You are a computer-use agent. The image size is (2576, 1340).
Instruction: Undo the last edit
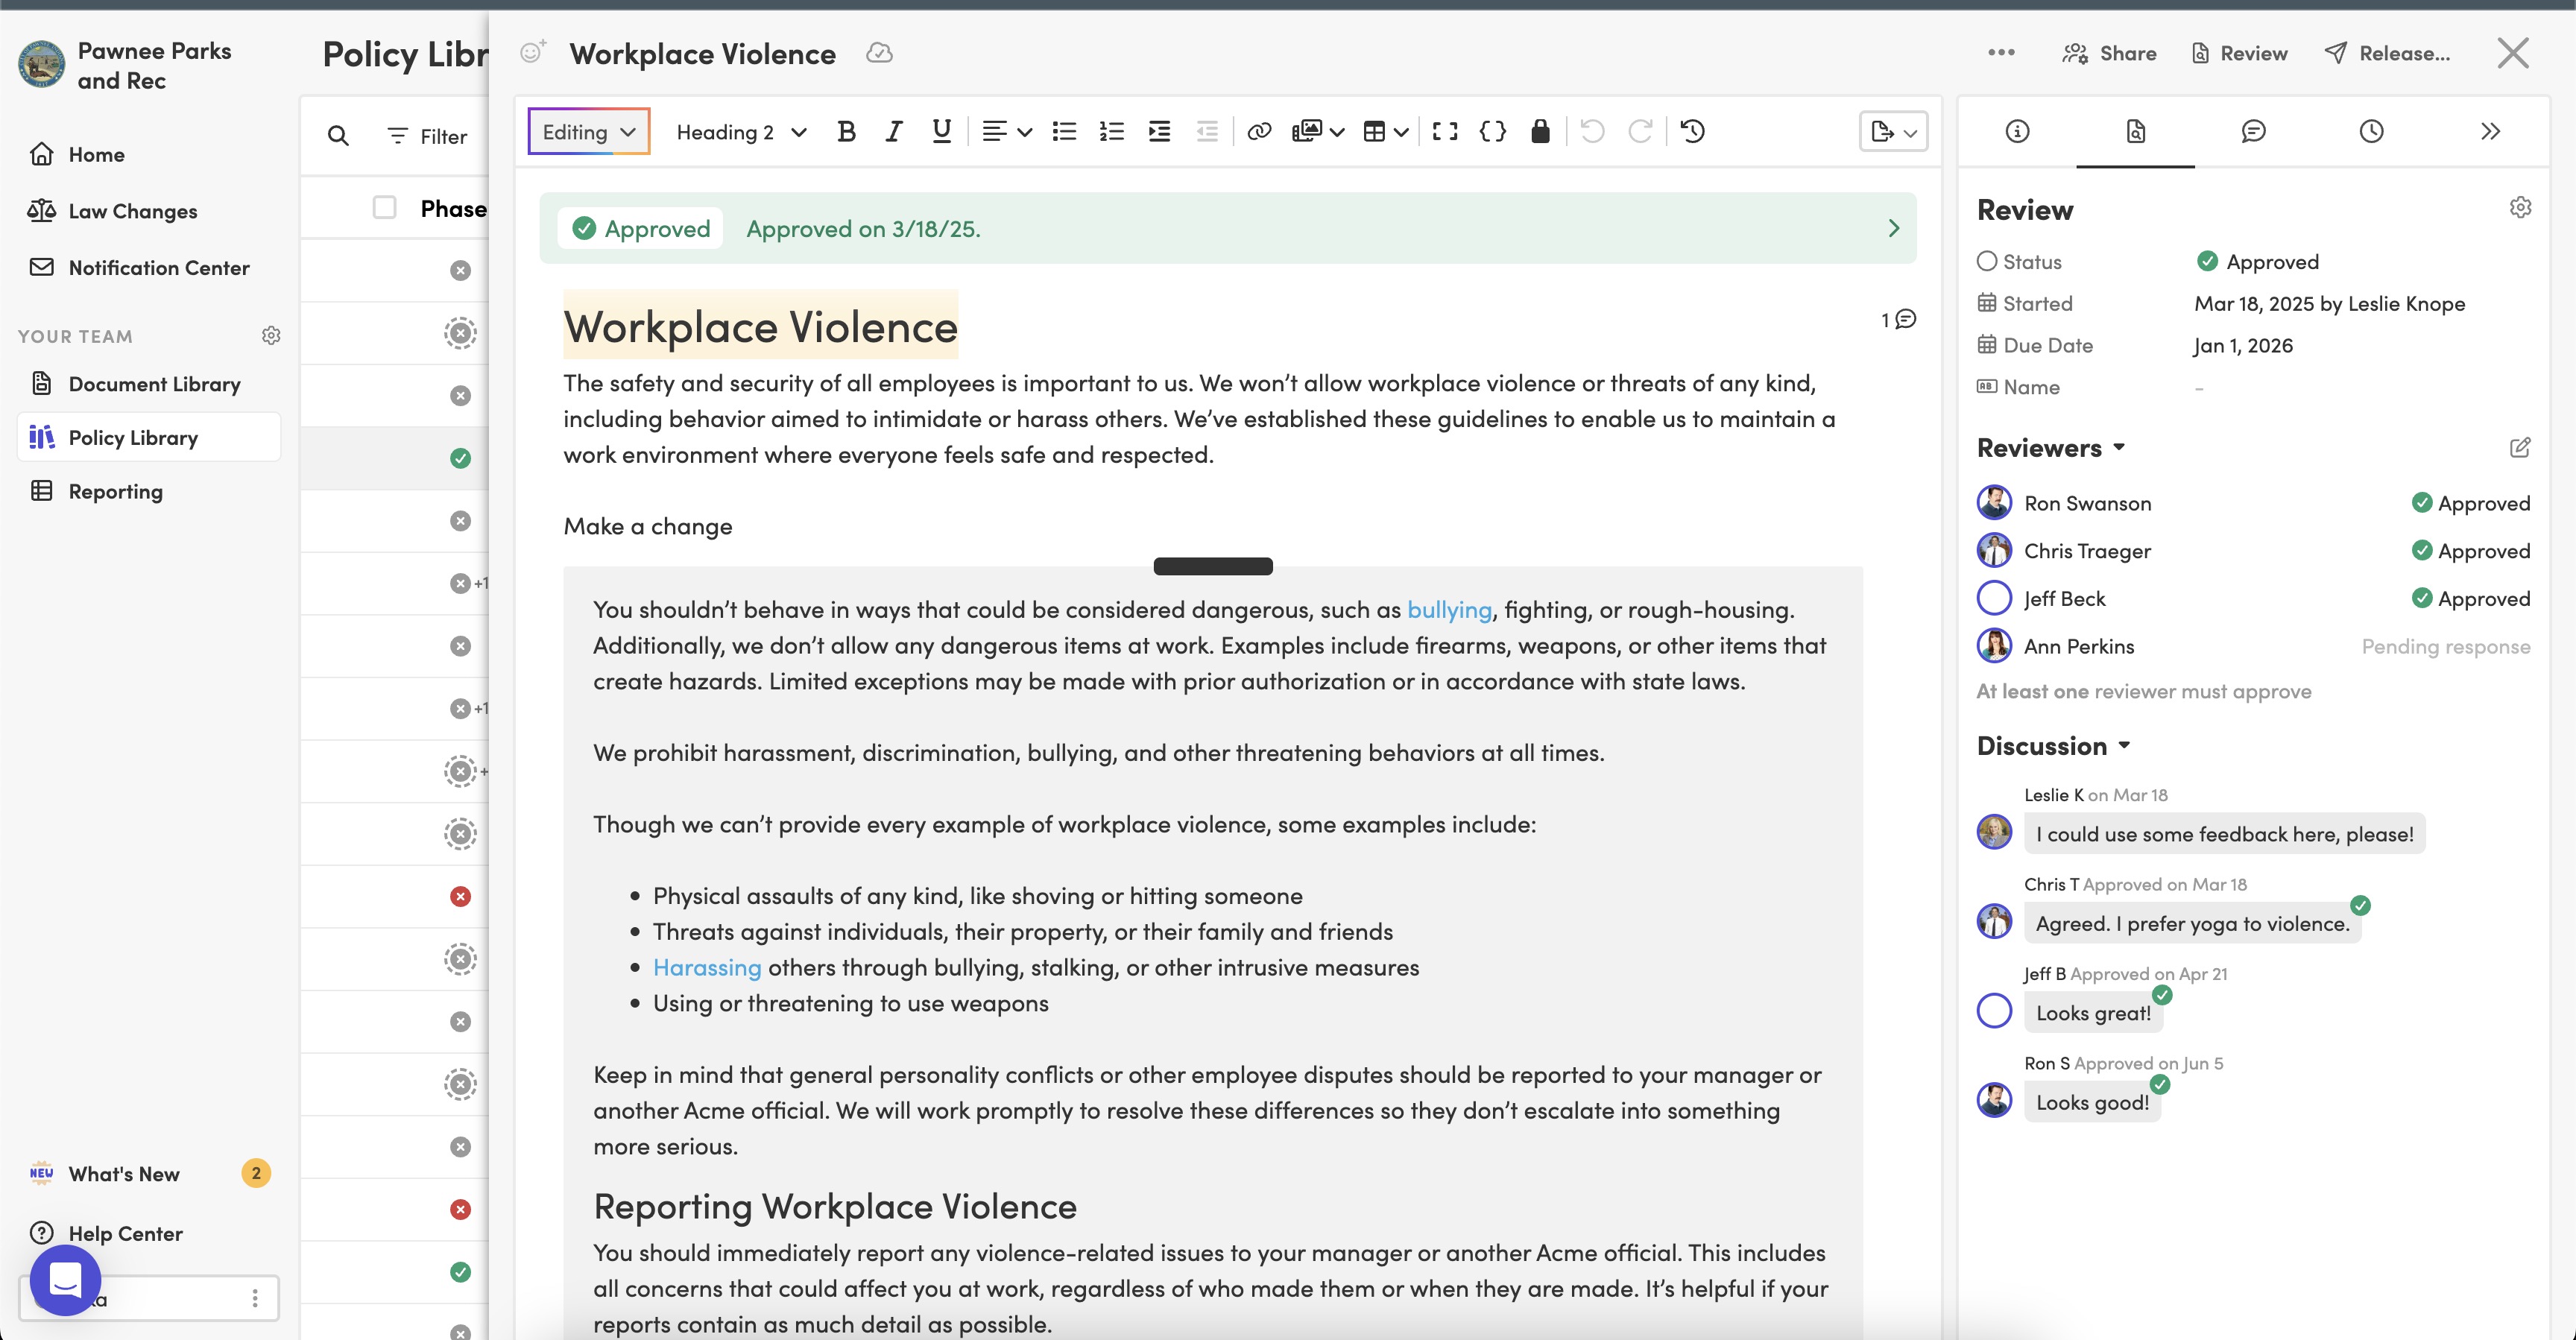point(1592,131)
